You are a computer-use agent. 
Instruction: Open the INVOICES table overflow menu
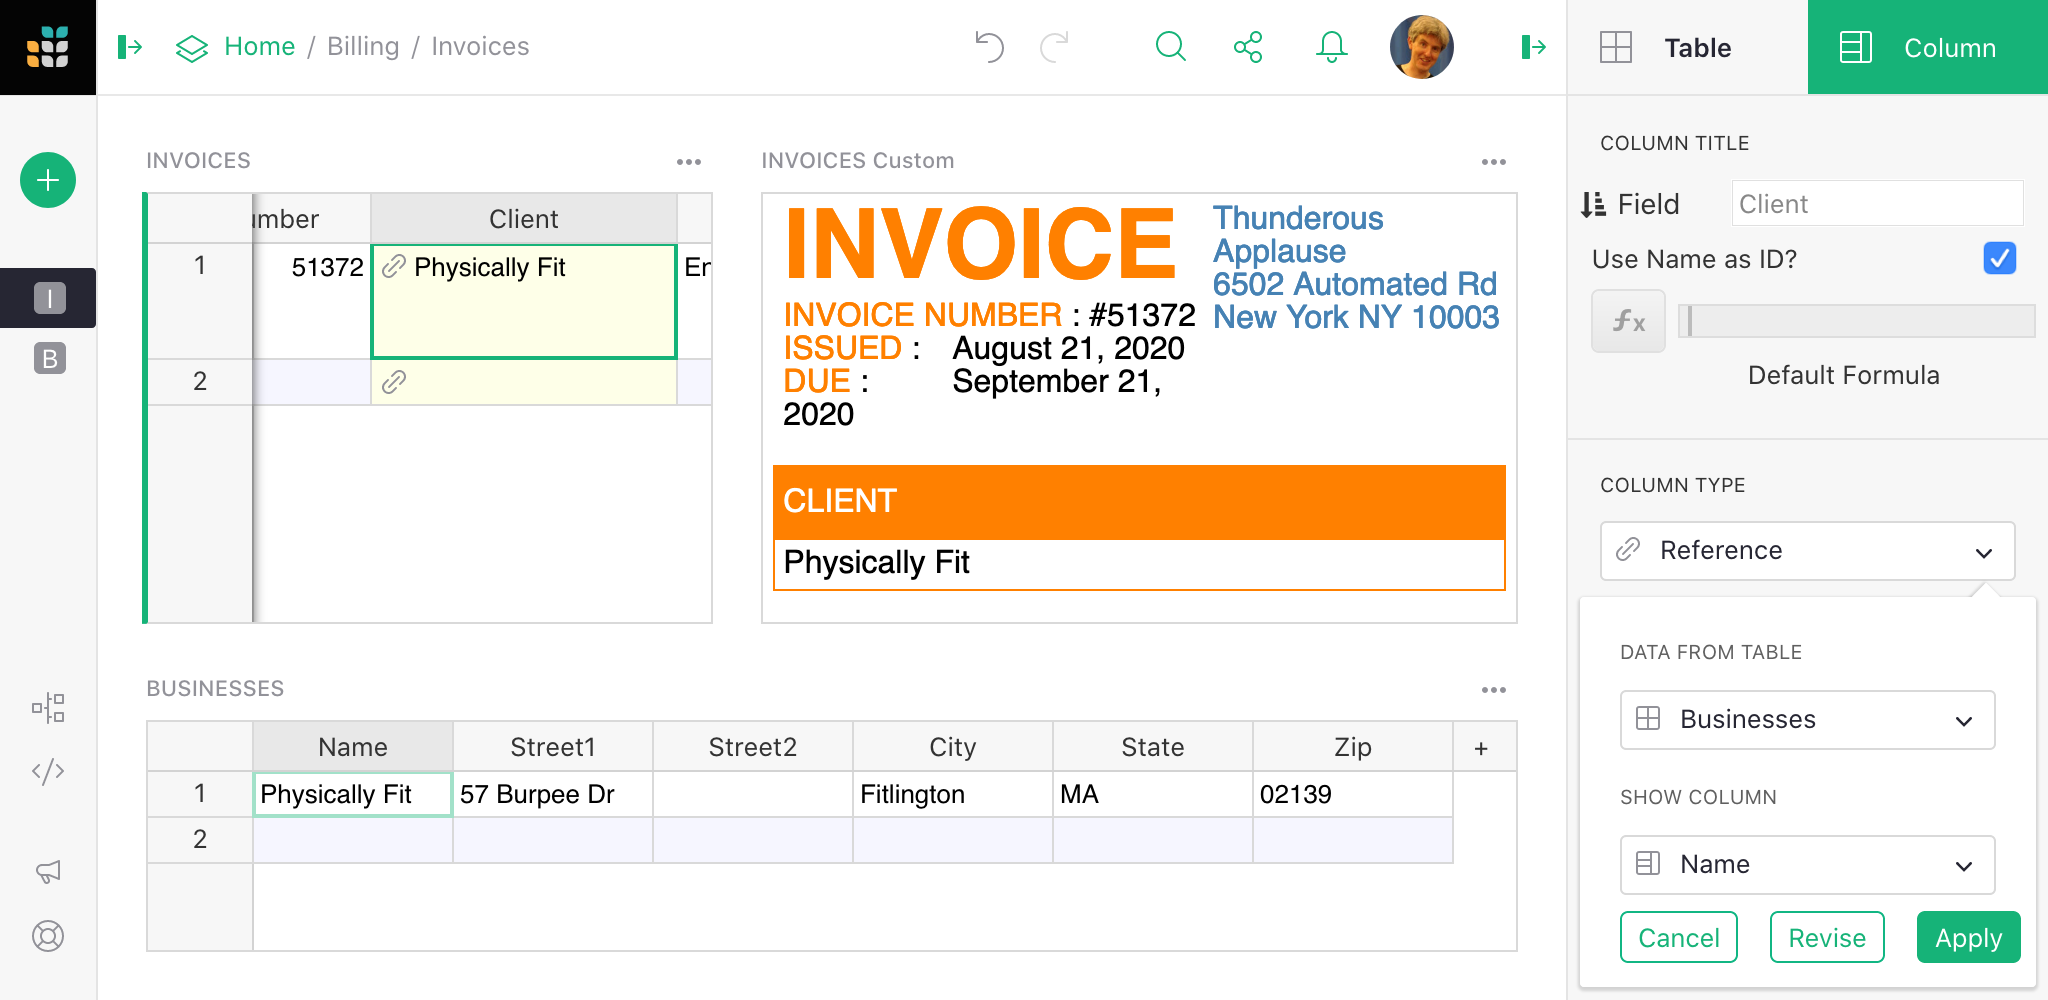click(x=689, y=161)
